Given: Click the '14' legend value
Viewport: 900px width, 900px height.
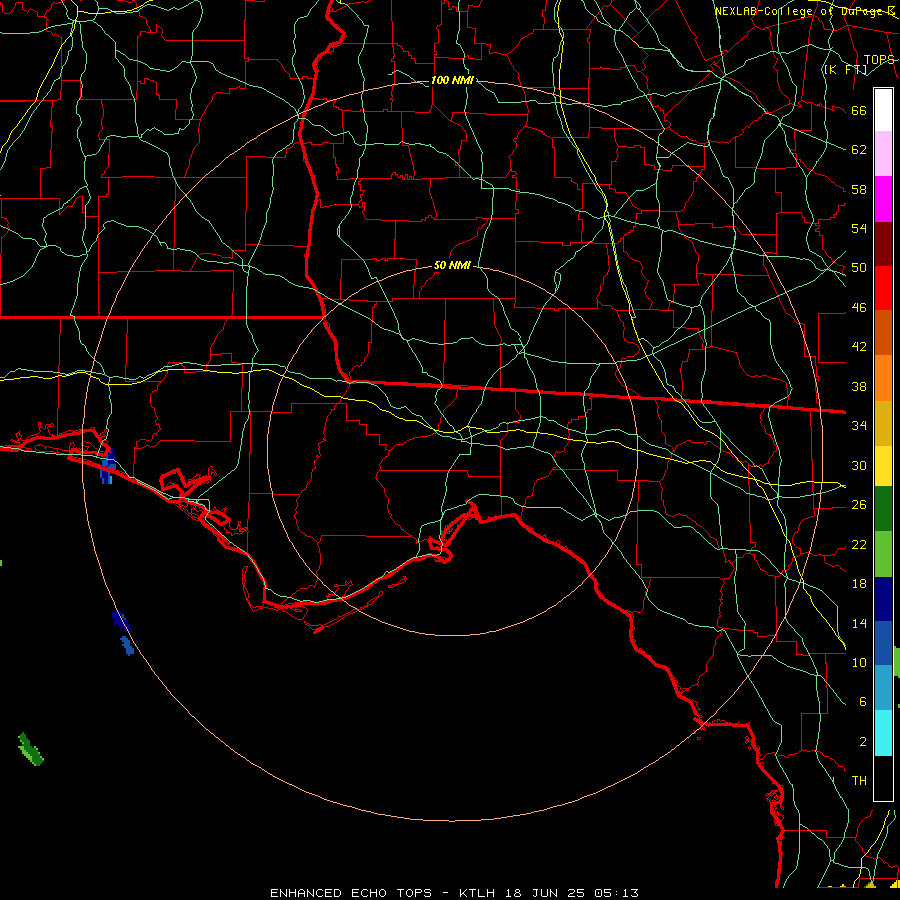Looking at the screenshot, I should pos(859,623).
